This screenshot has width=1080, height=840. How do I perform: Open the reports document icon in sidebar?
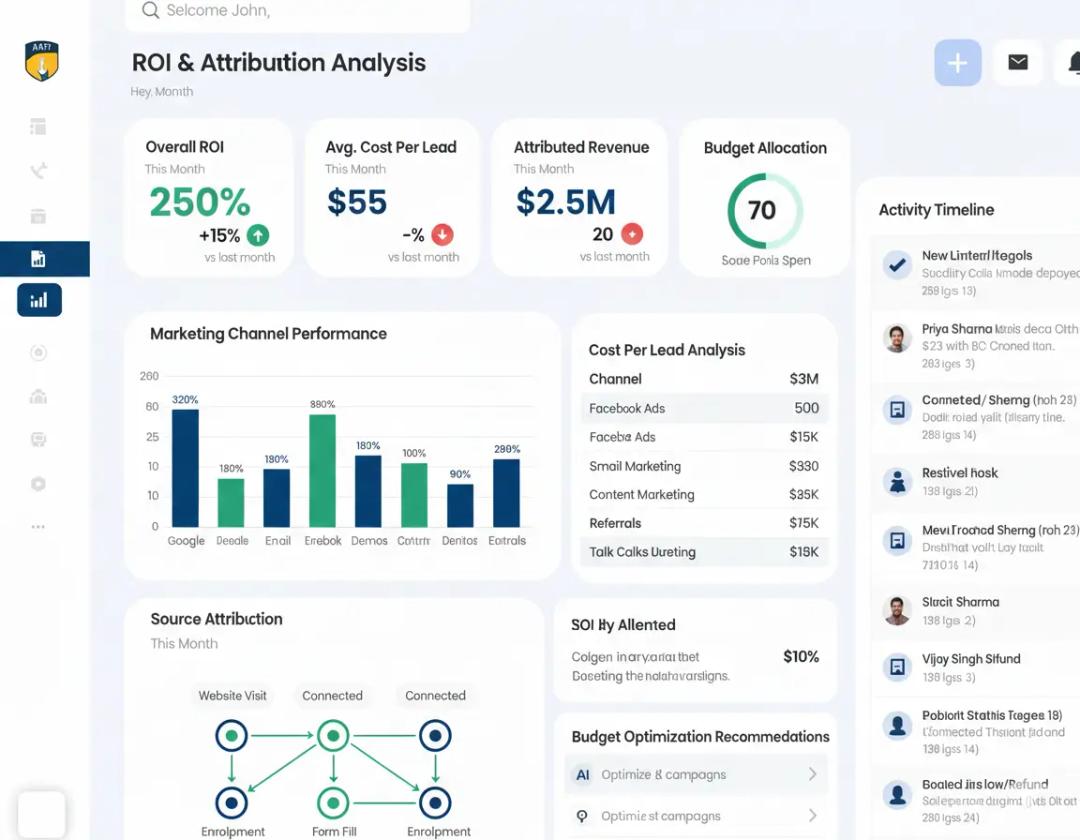pos(38,258)
